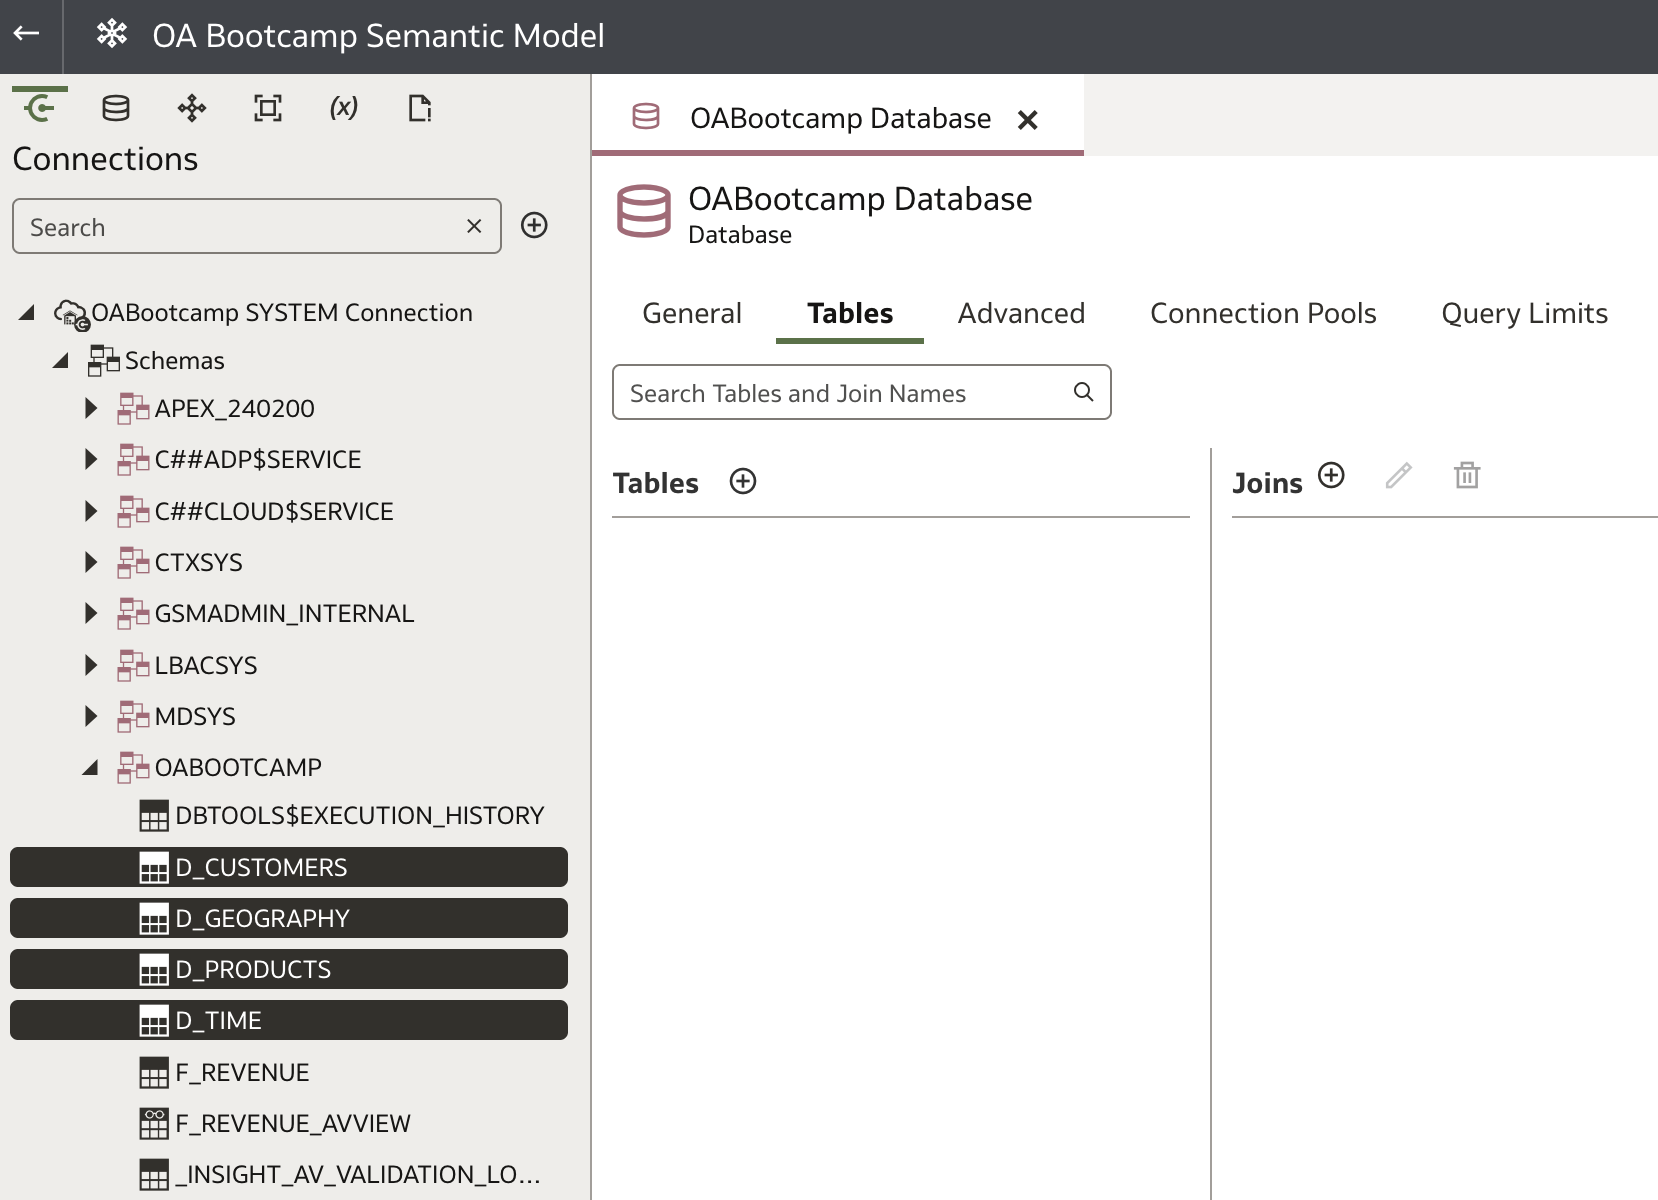
Task: Expand the MDSYS schema
Action: (x=91, y=716)
